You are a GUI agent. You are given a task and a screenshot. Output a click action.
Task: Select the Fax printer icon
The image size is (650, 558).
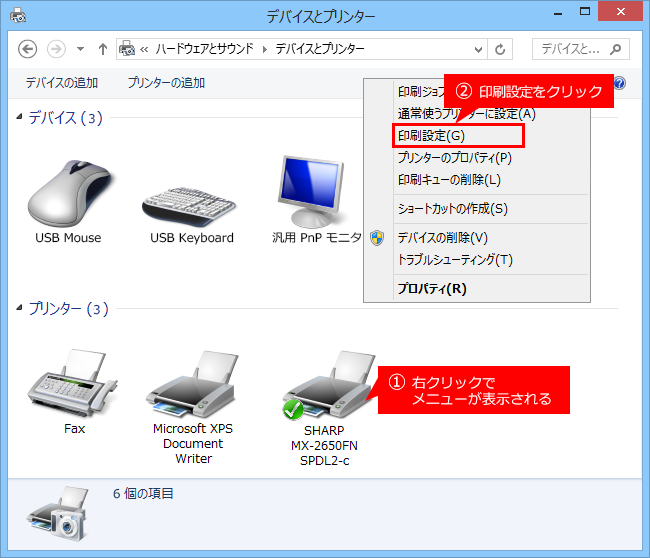(73, 383)
